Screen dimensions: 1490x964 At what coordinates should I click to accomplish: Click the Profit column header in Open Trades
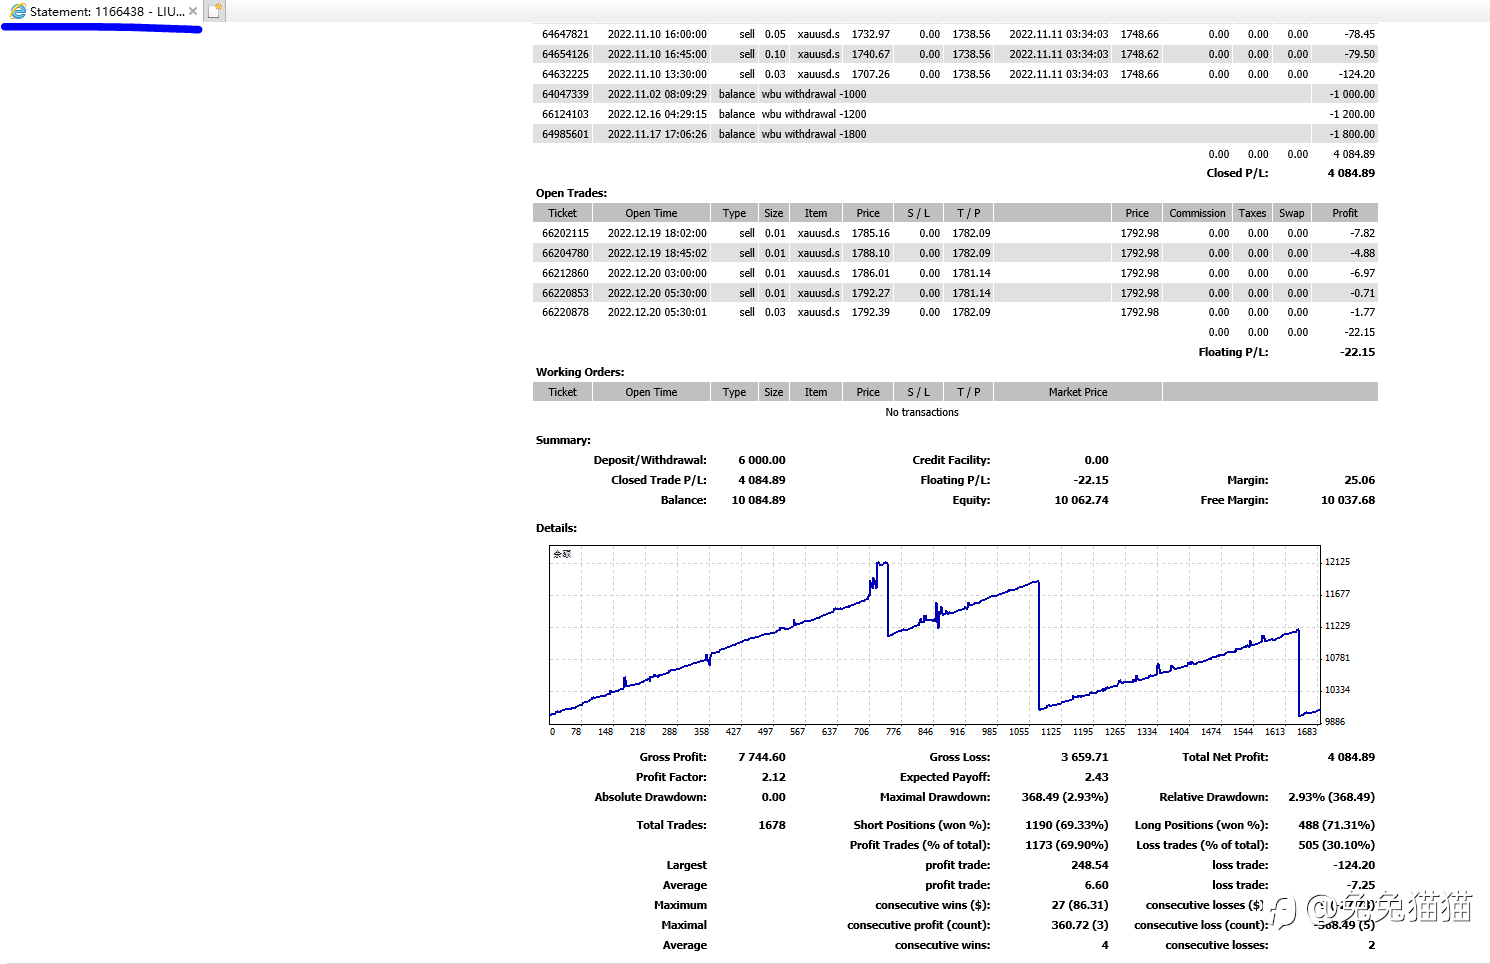(x=1345, y=213)
